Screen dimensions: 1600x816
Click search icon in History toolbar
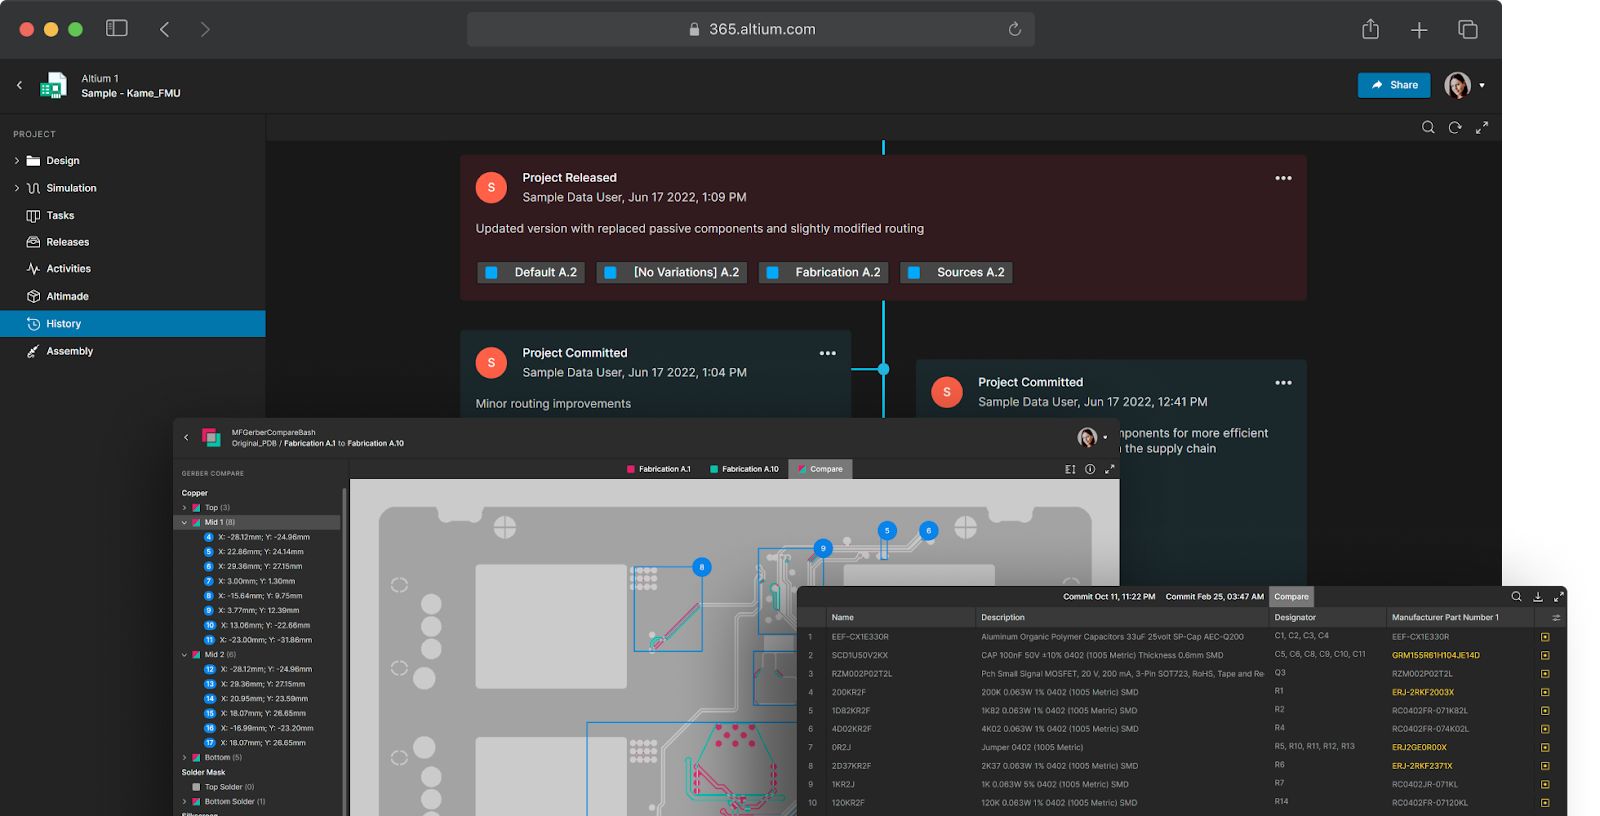[x=1428, y=127]
